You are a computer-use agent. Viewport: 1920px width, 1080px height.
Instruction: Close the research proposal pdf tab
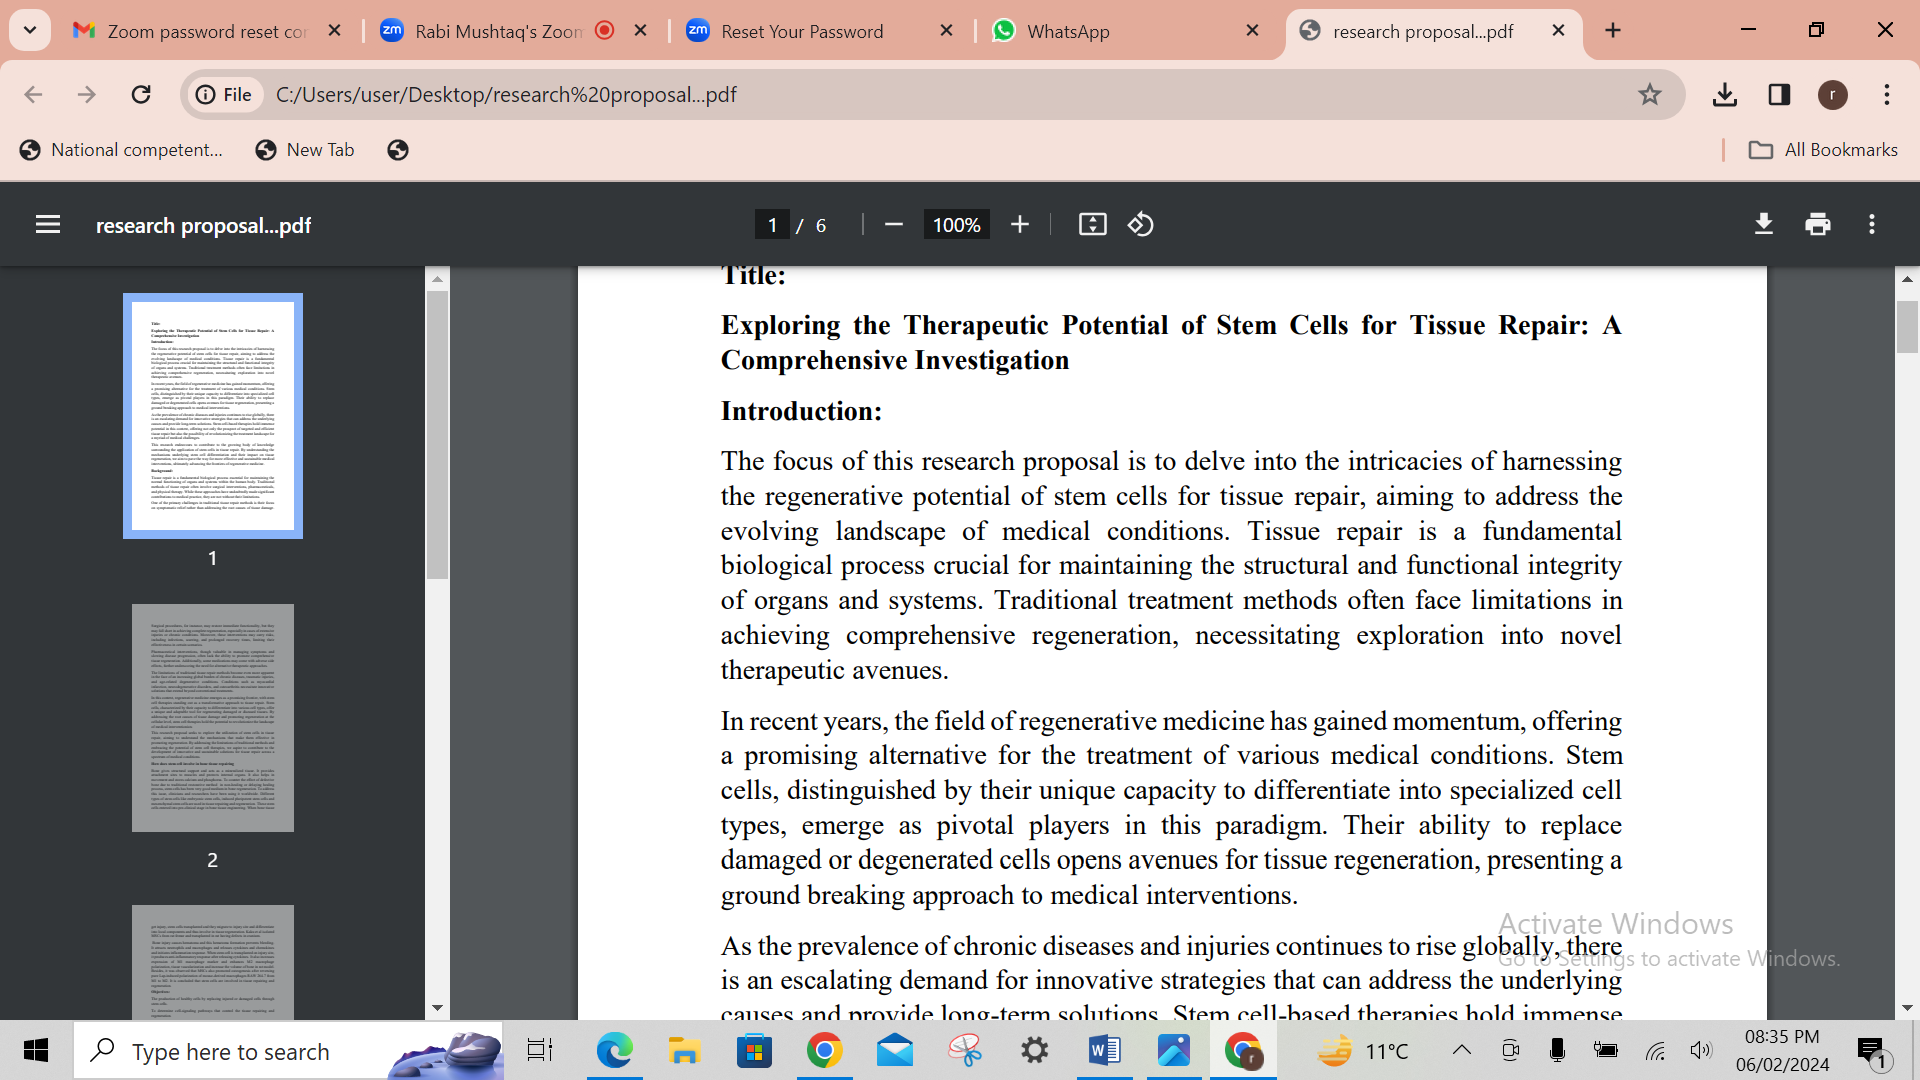(1559, 31)
